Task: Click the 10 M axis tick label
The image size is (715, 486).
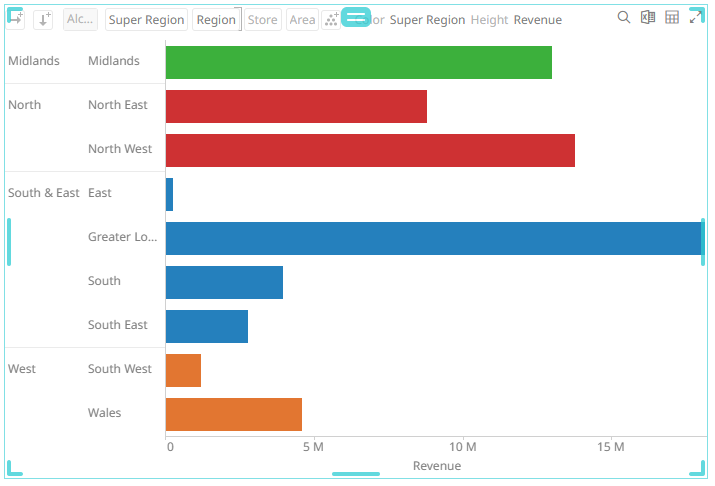Action: (462, 447)
